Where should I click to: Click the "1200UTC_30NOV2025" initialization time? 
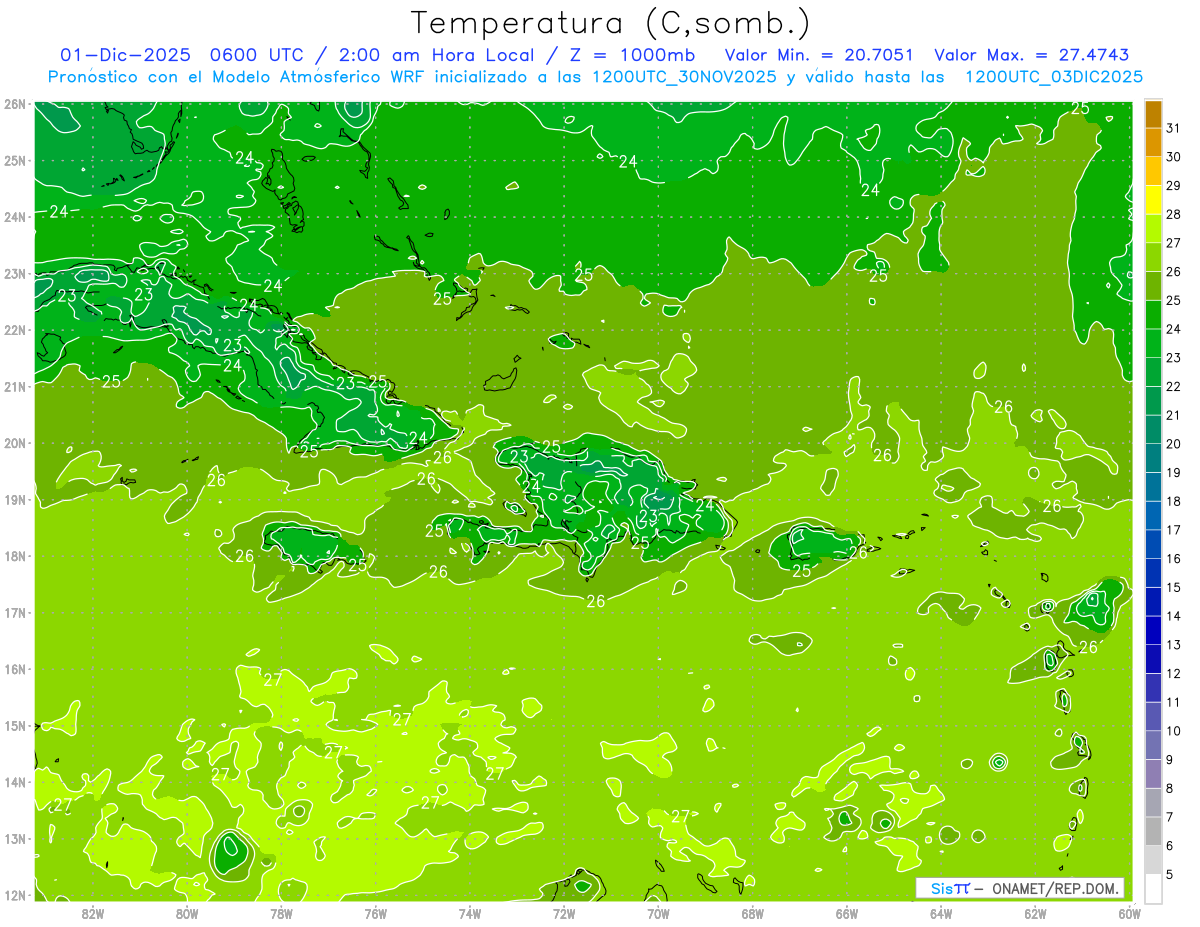685,77
